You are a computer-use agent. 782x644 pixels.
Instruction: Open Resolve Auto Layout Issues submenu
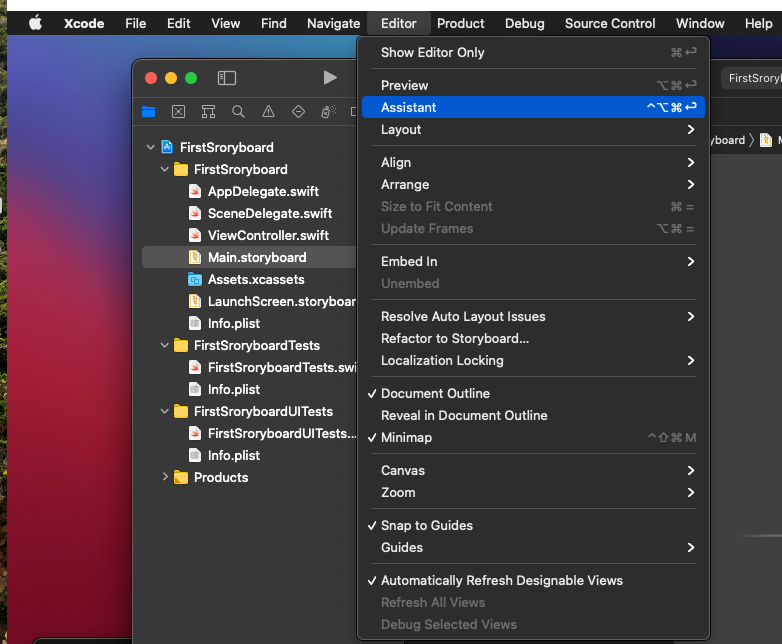click(533, 316)
